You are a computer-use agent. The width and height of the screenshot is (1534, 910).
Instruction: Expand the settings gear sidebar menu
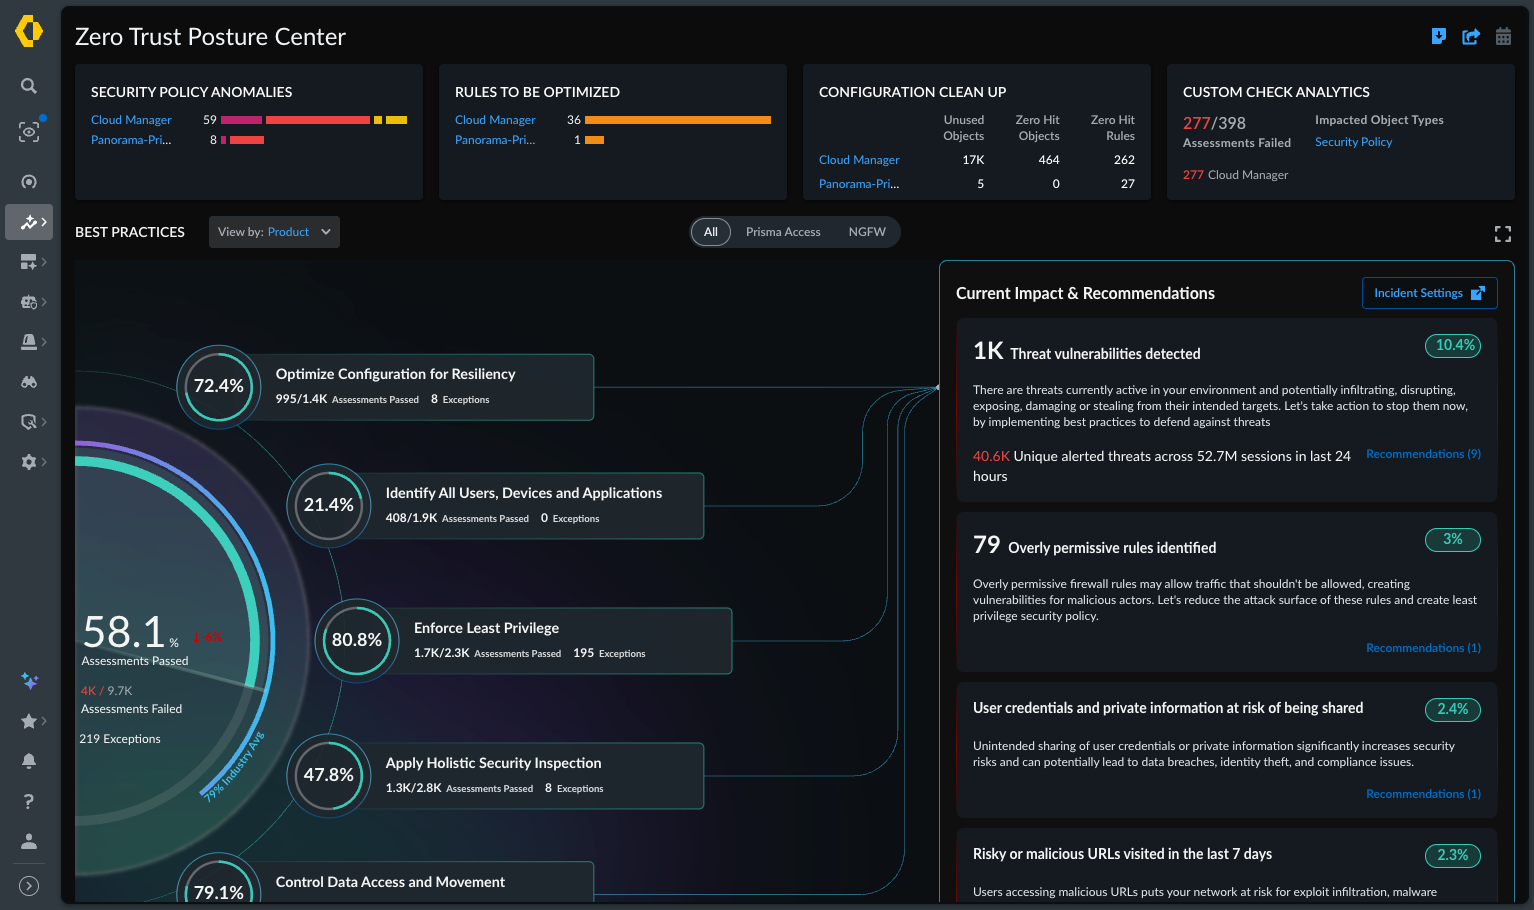(33, 462)
